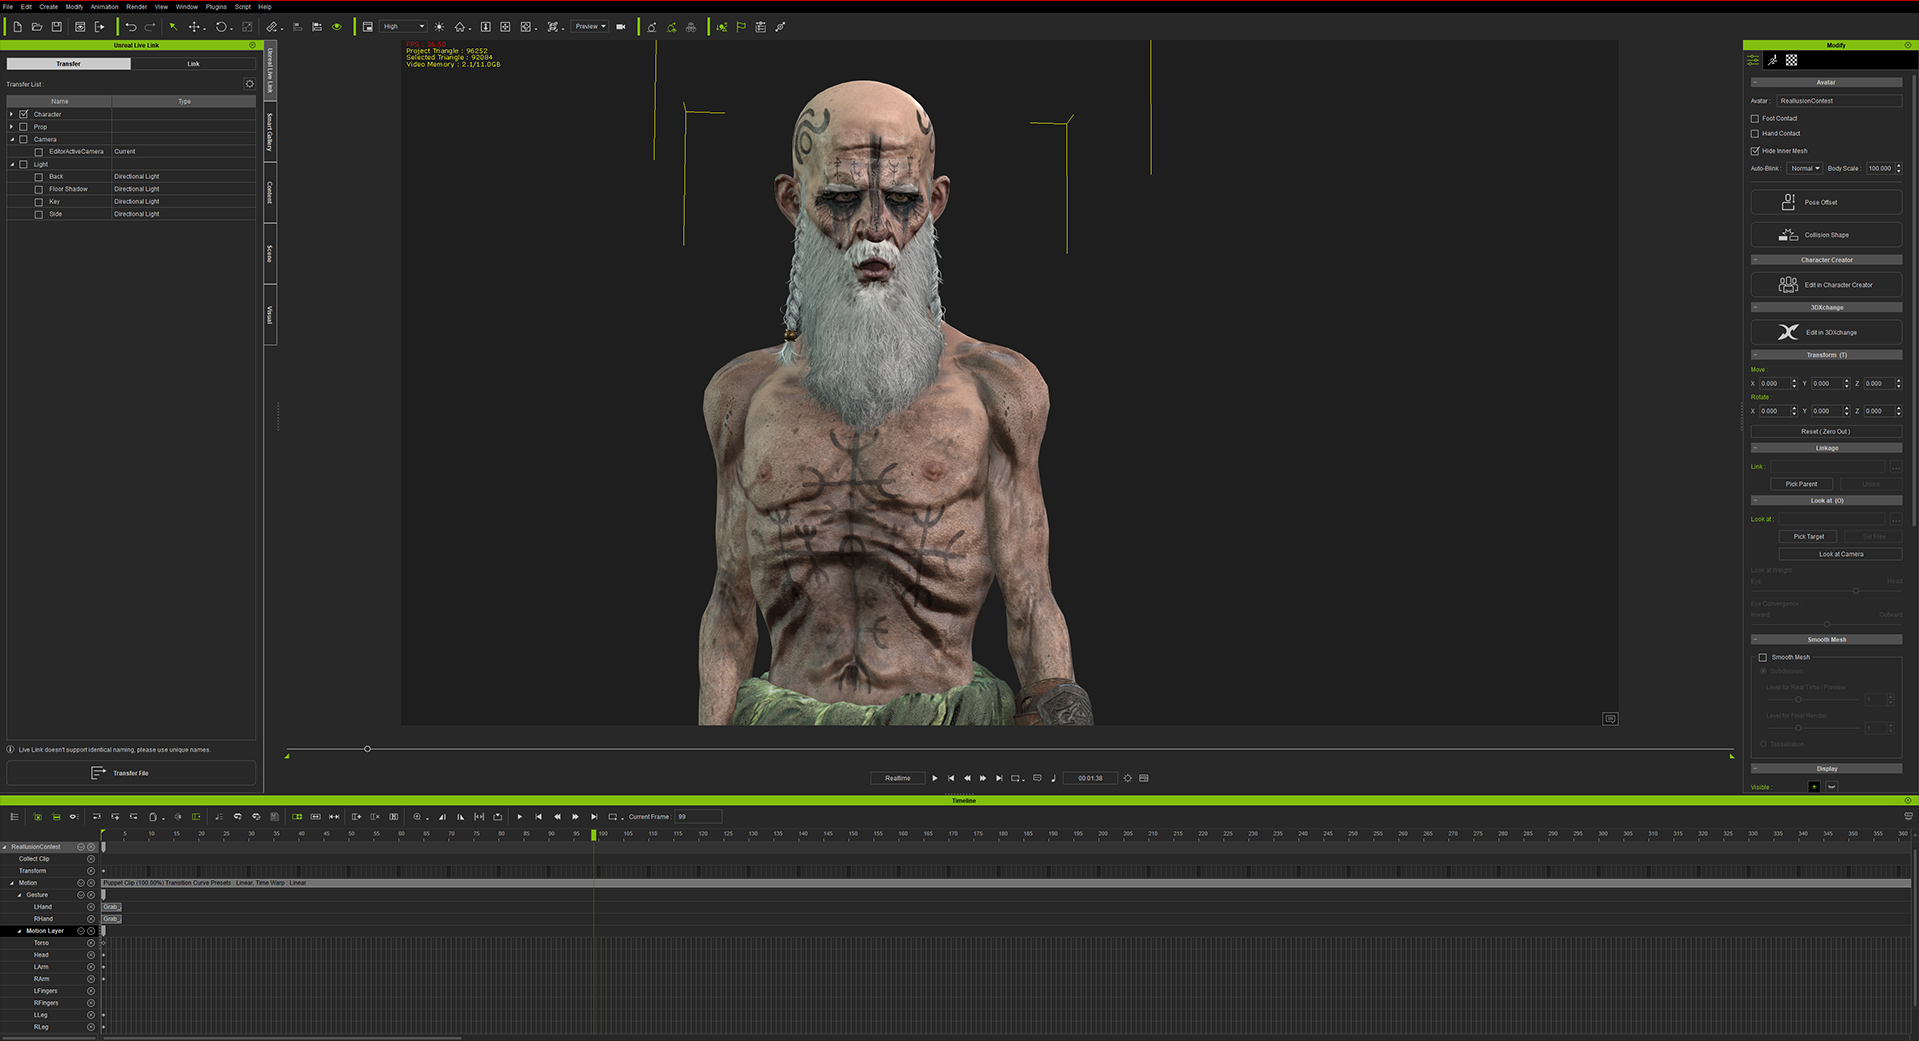The image size is (1919, 1041).
Task: Click the main player Play button
Action: point(935,778)
